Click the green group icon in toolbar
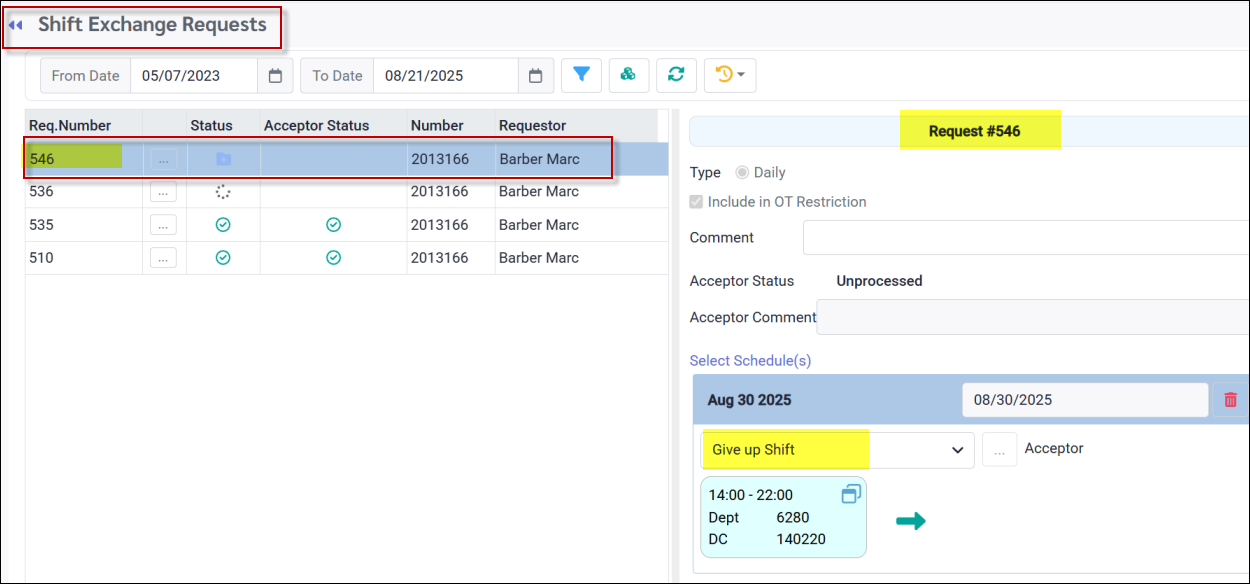1250x584 pixels. [x=628, y=75]
